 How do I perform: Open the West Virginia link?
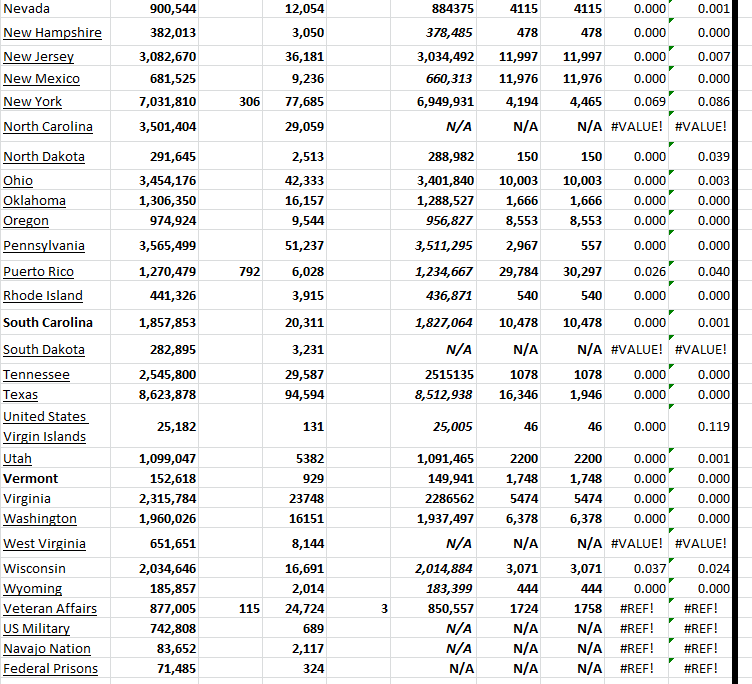44,543
